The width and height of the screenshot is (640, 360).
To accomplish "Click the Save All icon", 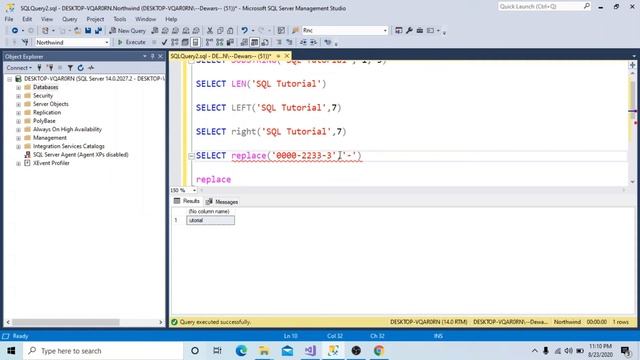I will tap(98, 31).
